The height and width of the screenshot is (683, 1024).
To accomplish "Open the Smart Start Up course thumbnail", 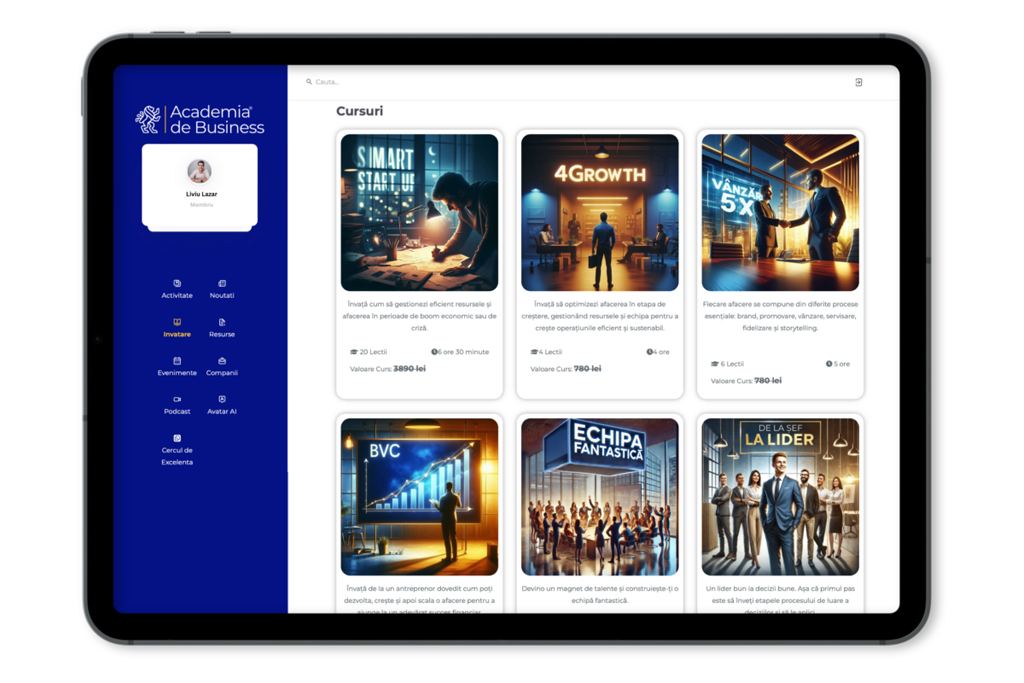I will coord(419,213).
